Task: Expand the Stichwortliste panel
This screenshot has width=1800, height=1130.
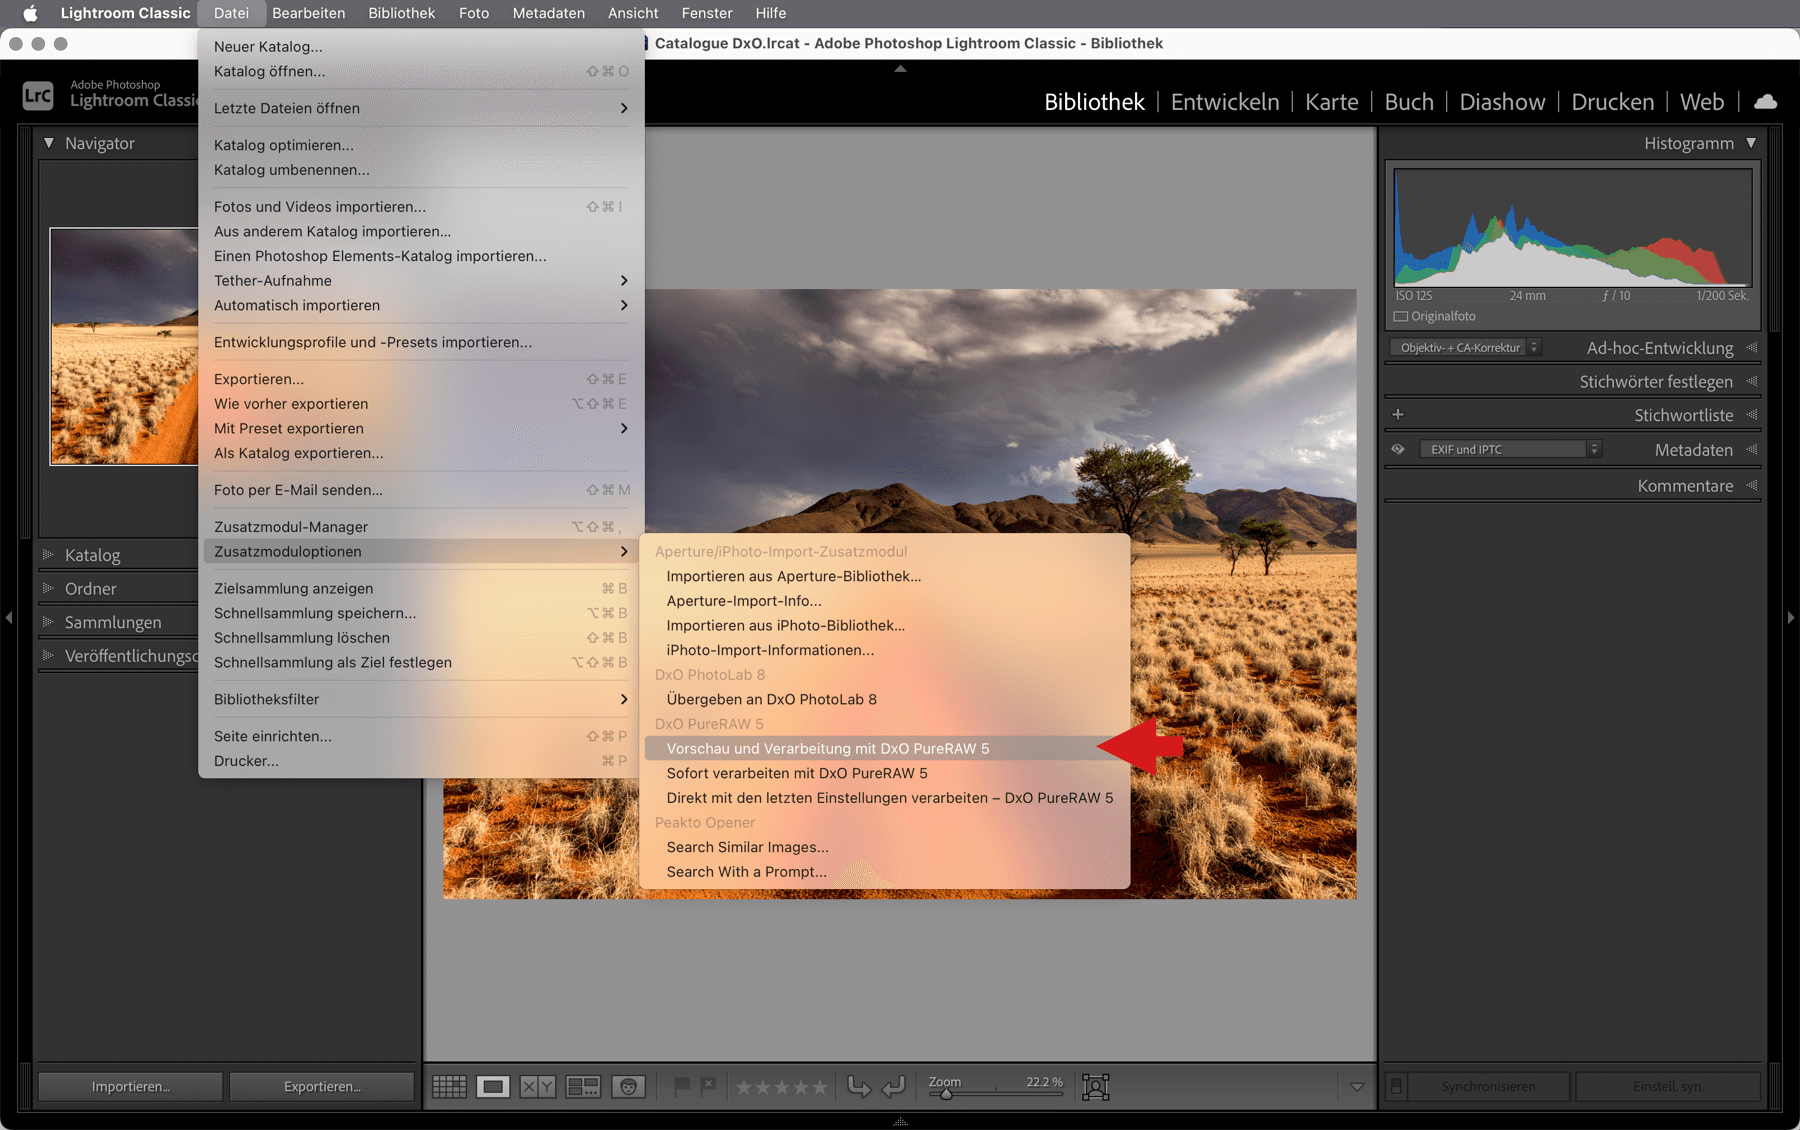Action: [1752, 414]
